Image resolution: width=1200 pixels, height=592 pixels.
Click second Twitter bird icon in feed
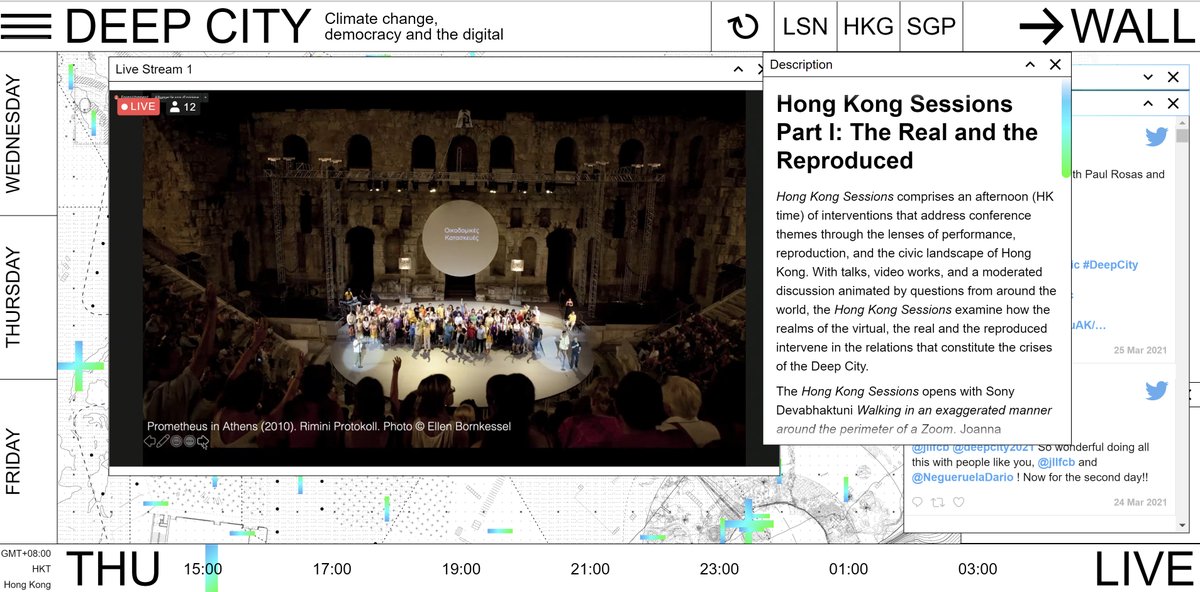coord(1157,391)
